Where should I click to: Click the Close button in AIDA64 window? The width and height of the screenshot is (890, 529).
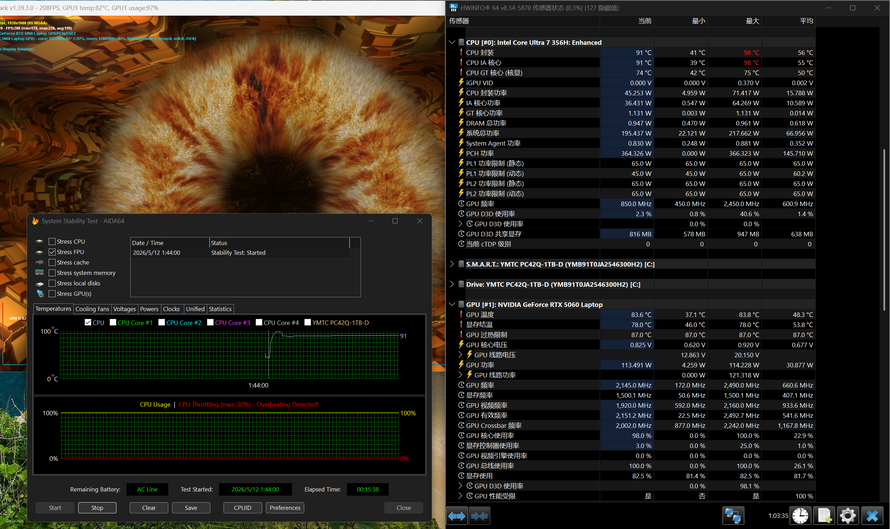tap(404, 508)
